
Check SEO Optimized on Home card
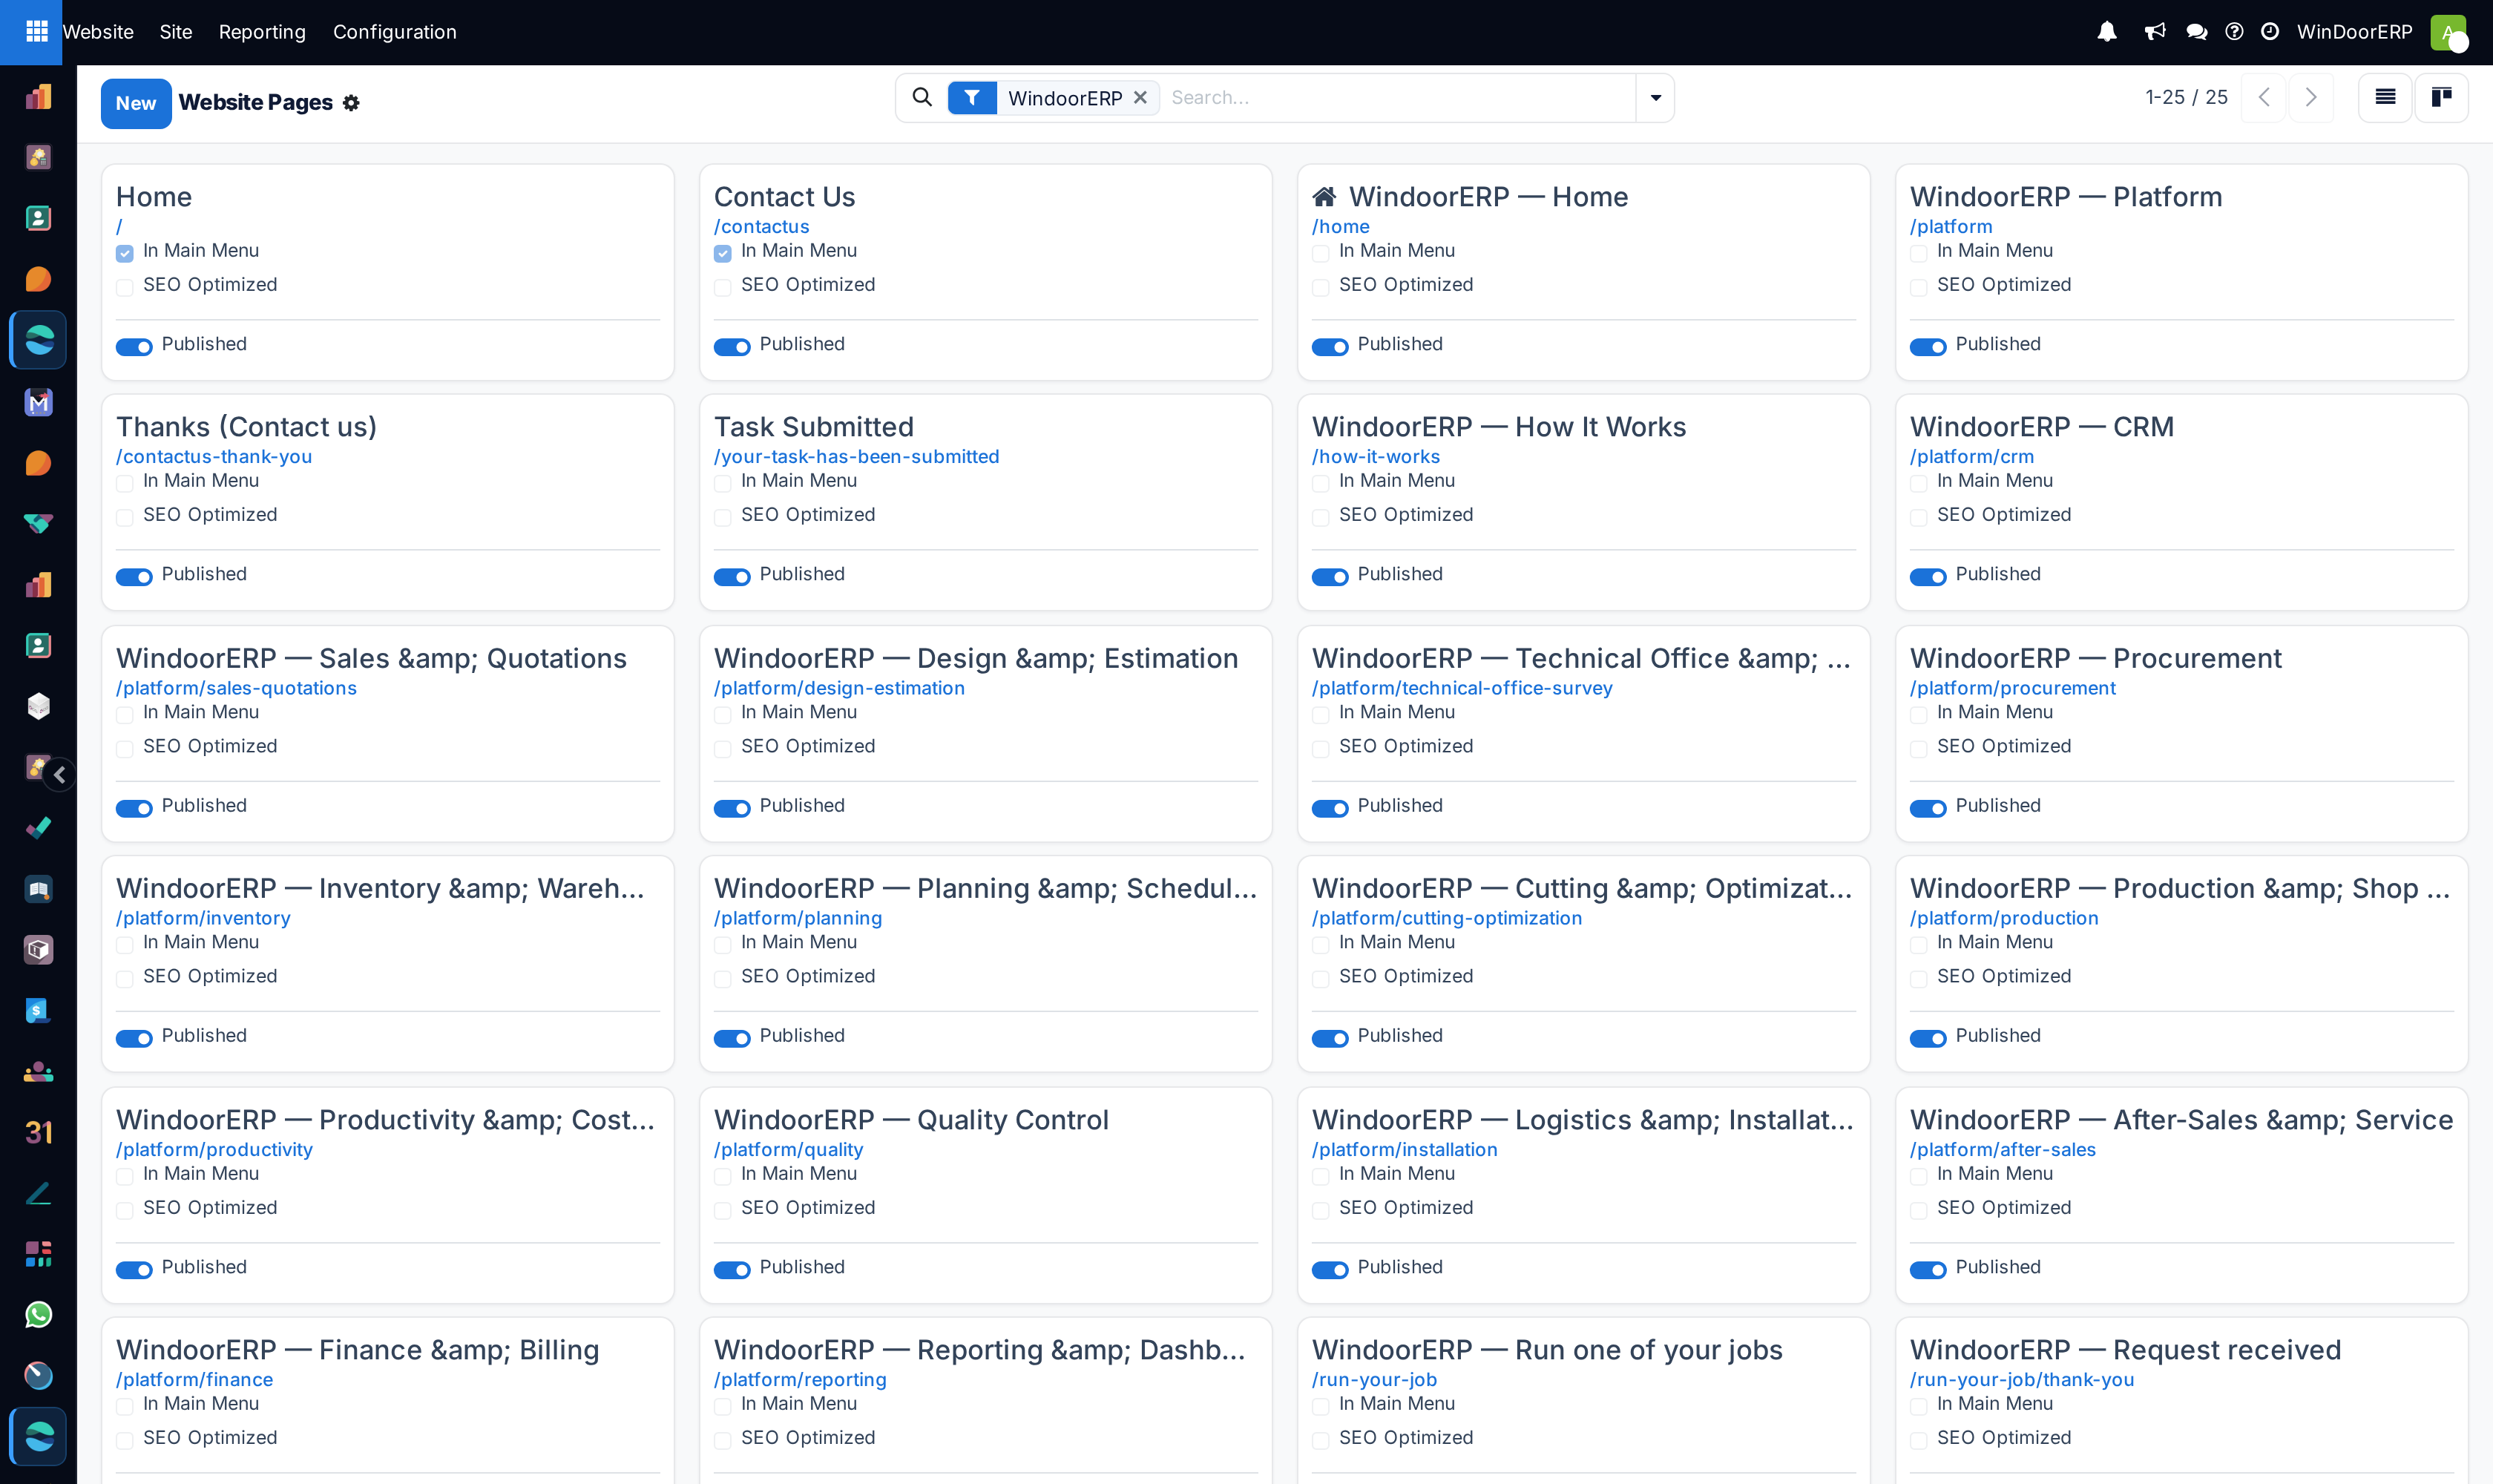point(125,287)
